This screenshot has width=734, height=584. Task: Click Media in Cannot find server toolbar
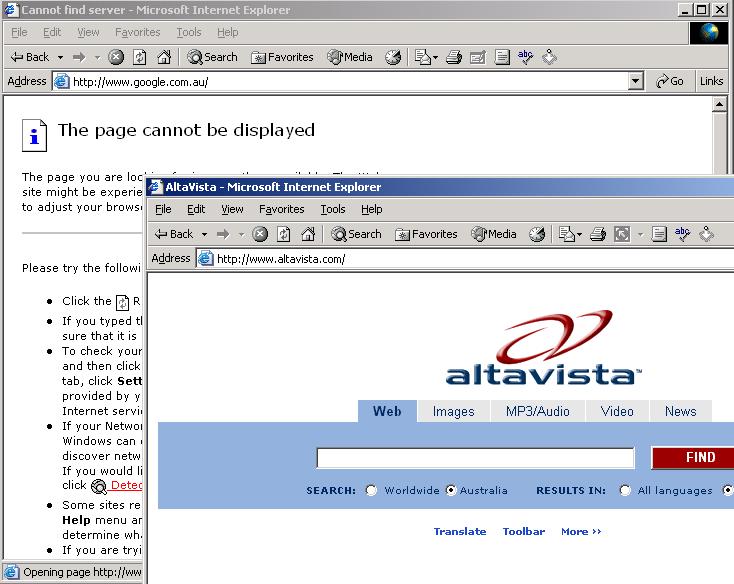pos(350,57)
